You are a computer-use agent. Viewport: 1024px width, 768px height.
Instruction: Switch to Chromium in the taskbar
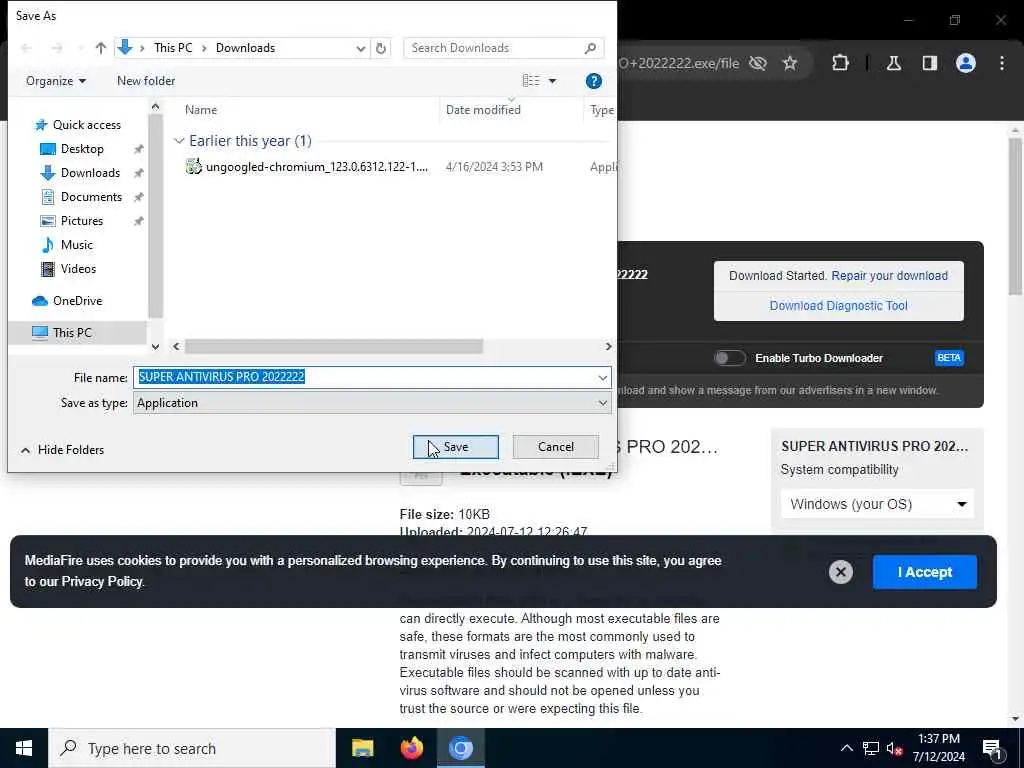460,748
